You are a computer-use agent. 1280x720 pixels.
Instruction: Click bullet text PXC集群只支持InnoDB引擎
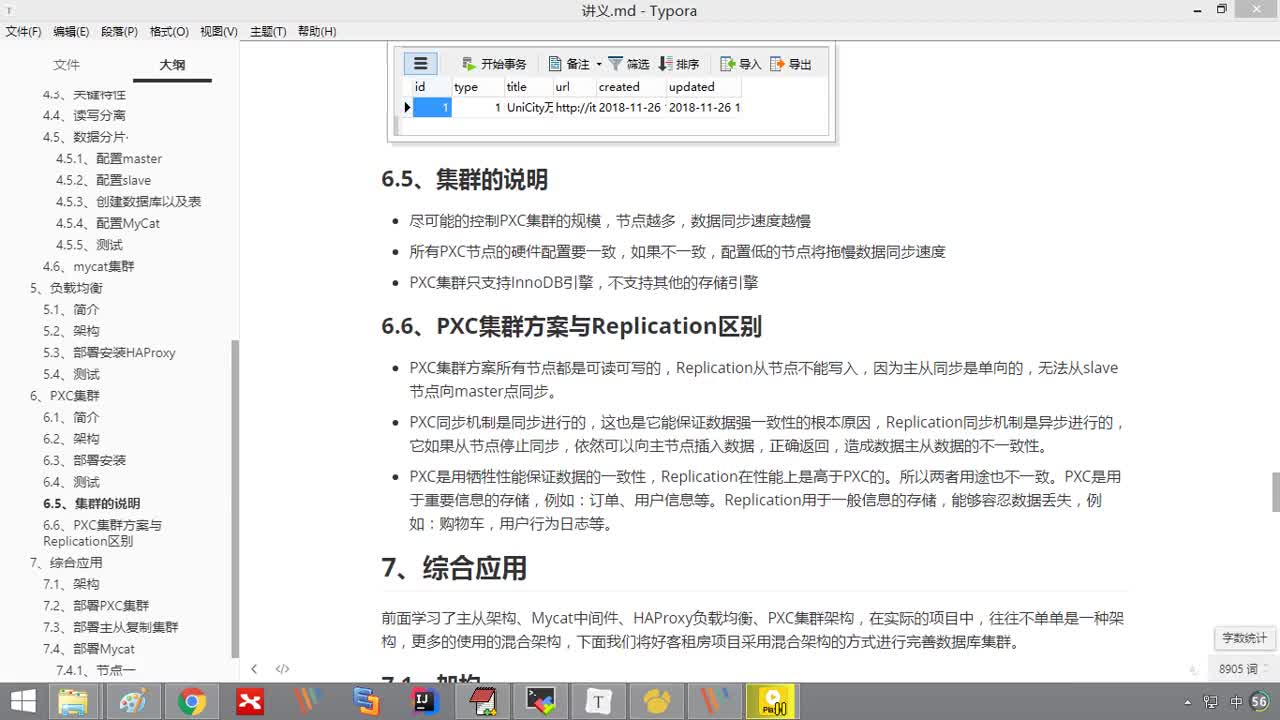pos(584,282)
